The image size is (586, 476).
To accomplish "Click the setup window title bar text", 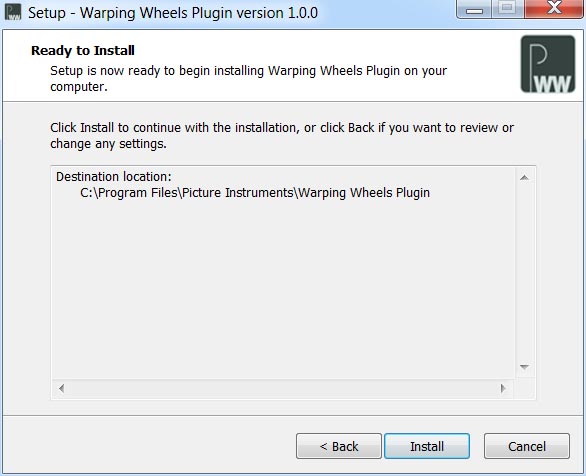I will [173, 13].
